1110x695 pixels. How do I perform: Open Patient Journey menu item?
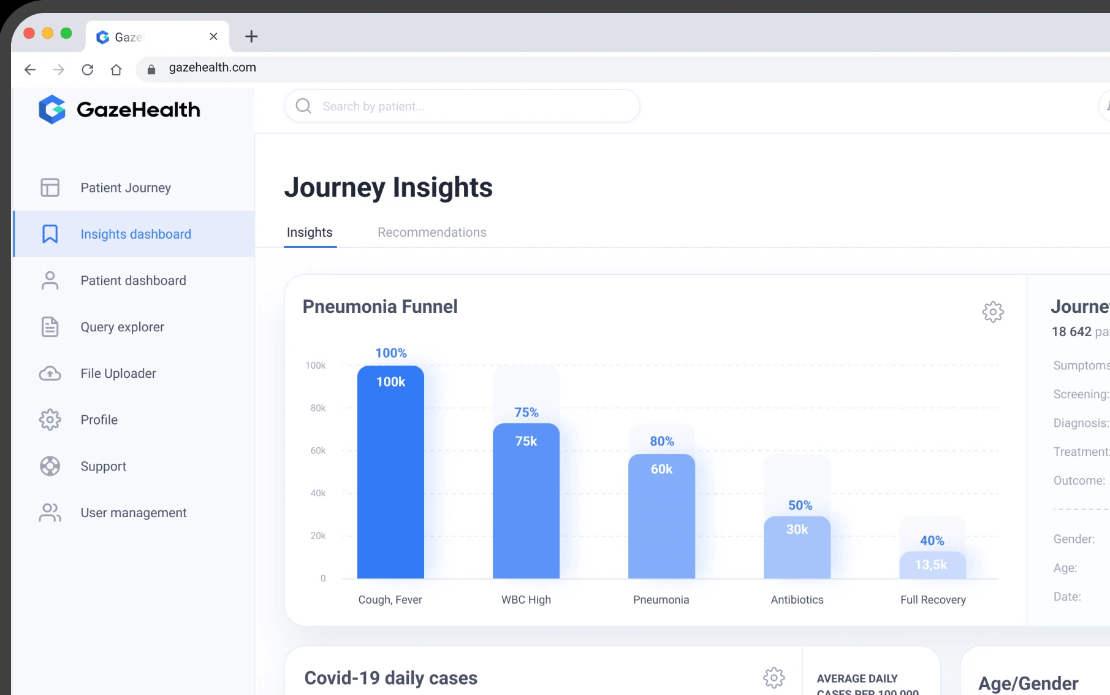(134, 188)
